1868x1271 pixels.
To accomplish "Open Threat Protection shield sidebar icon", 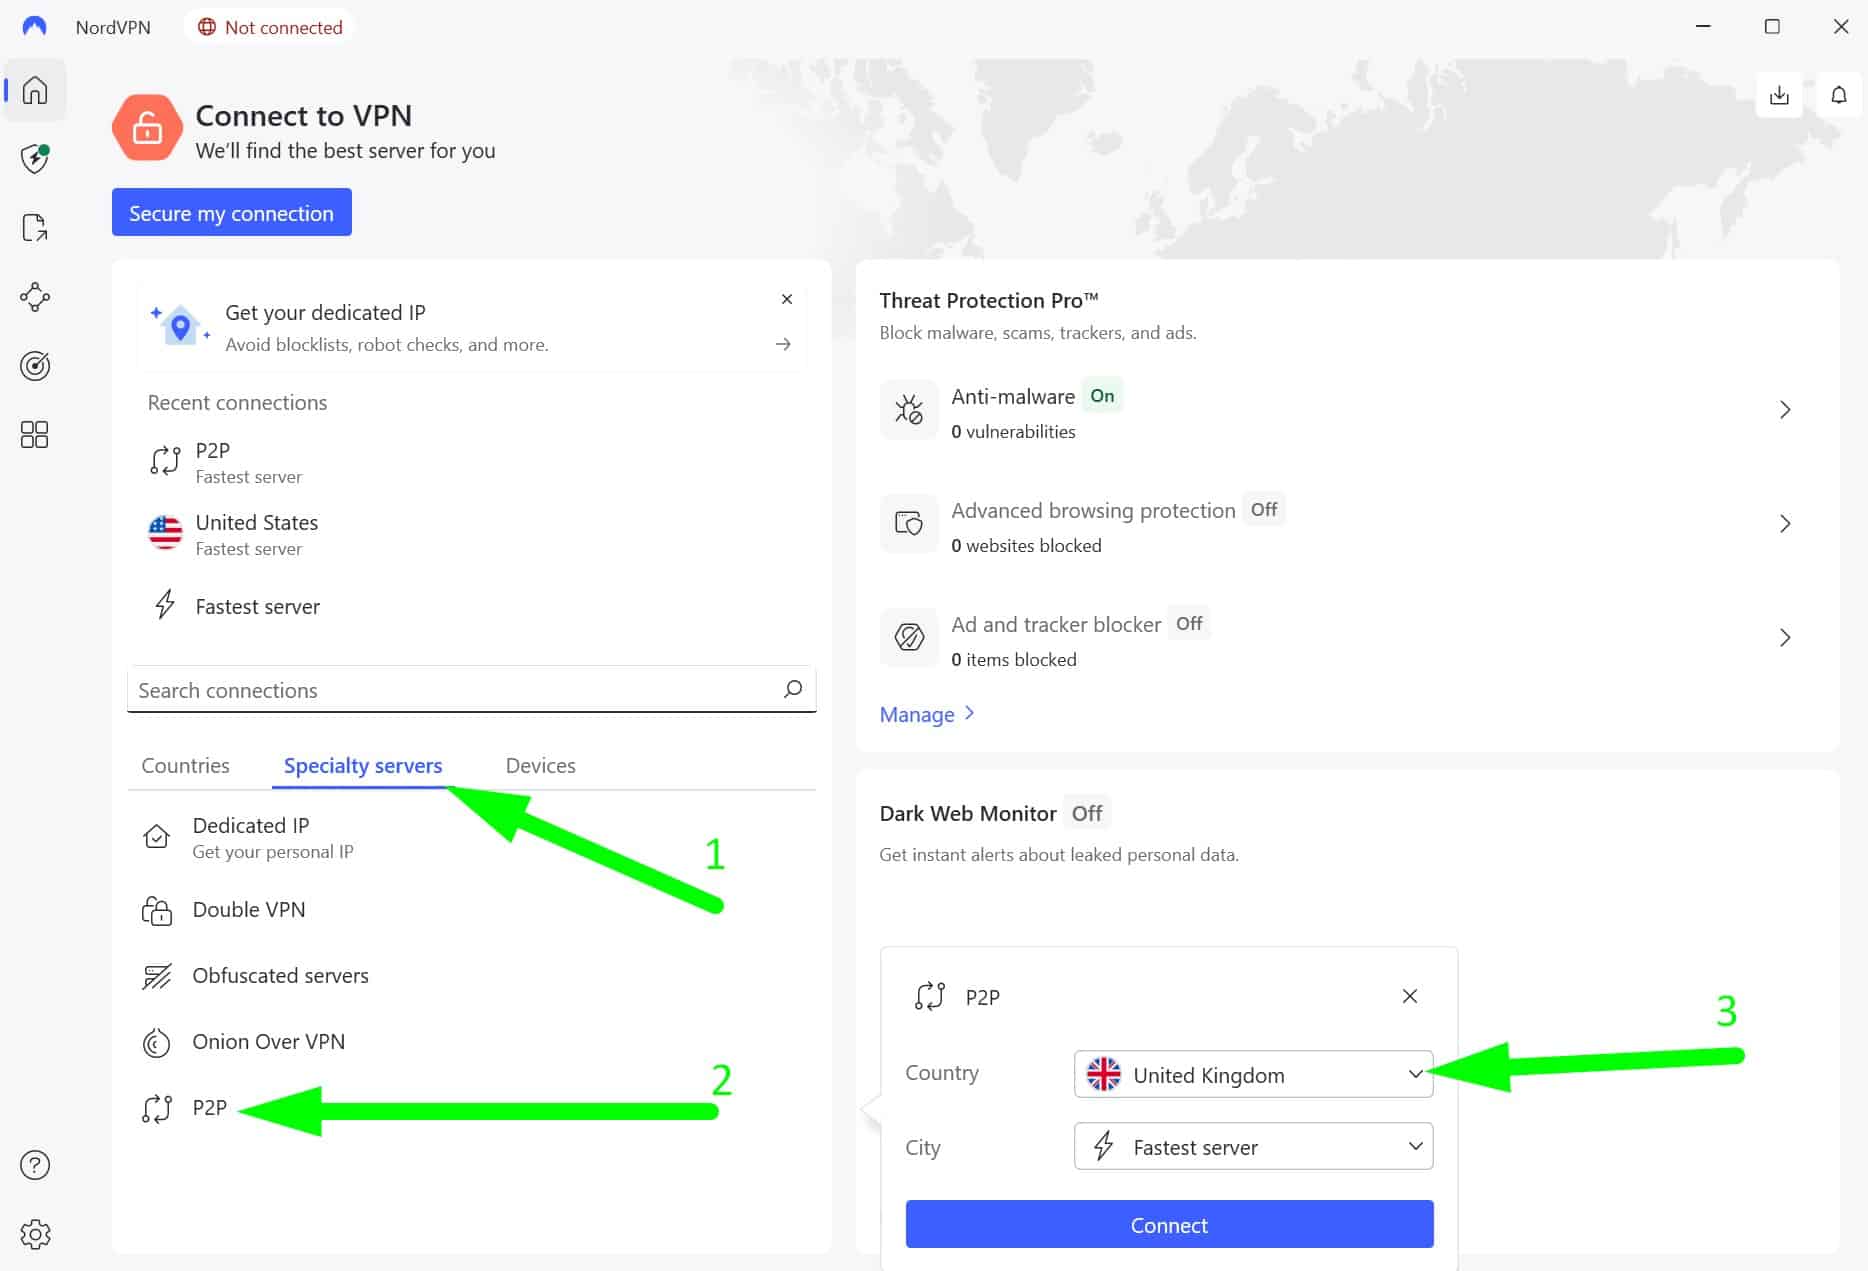I will (x=35, y=158).
